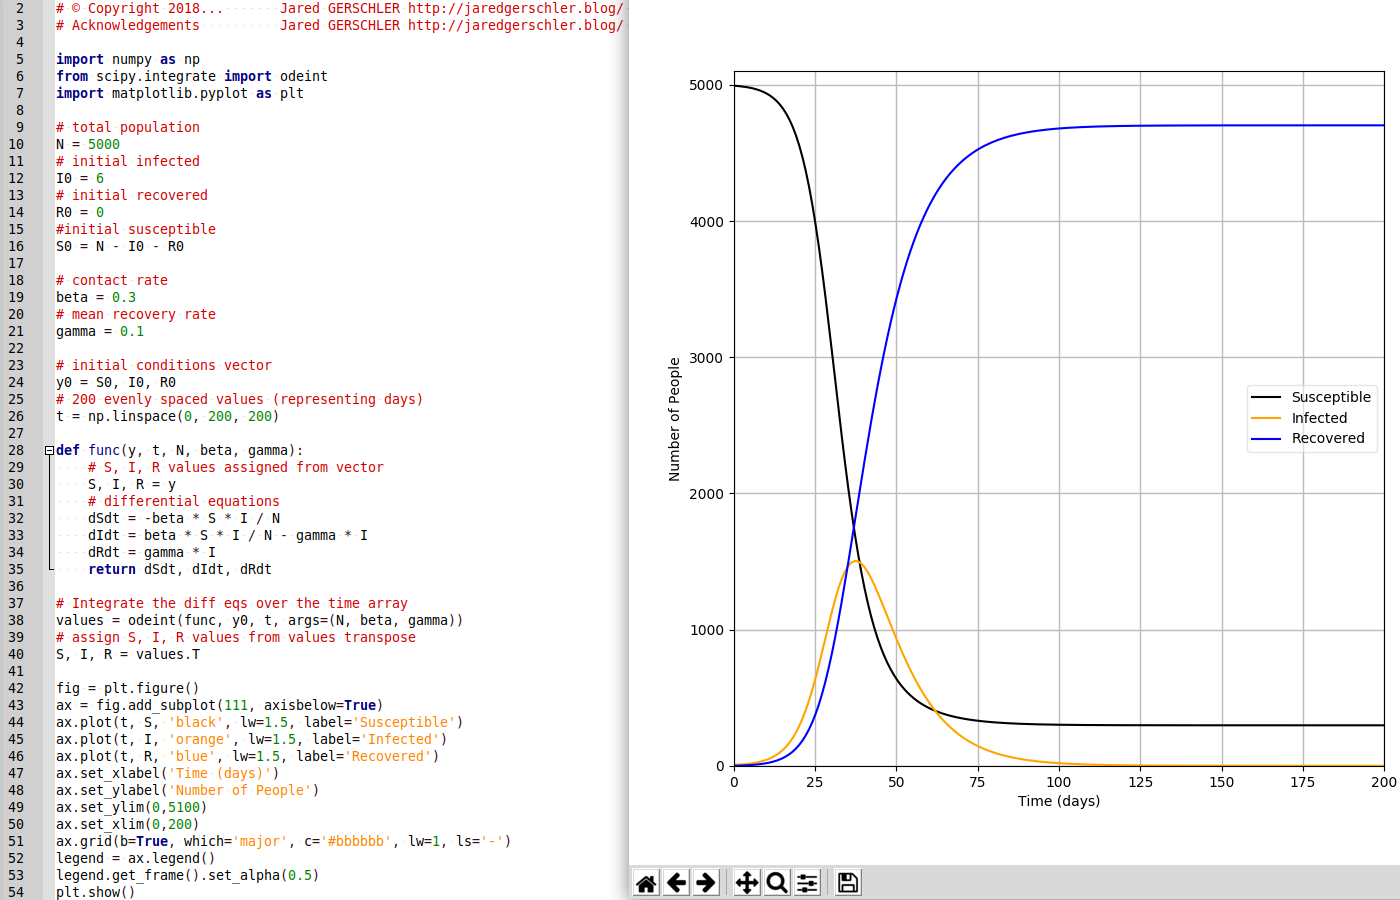Place cursor on beta value 0.3
Viewport: 1400px width, 900px height.
(x=124, y=297)
